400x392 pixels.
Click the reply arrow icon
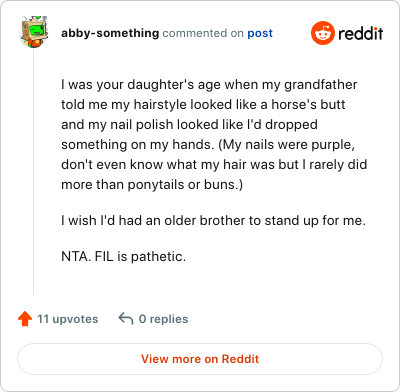(126, 319)
